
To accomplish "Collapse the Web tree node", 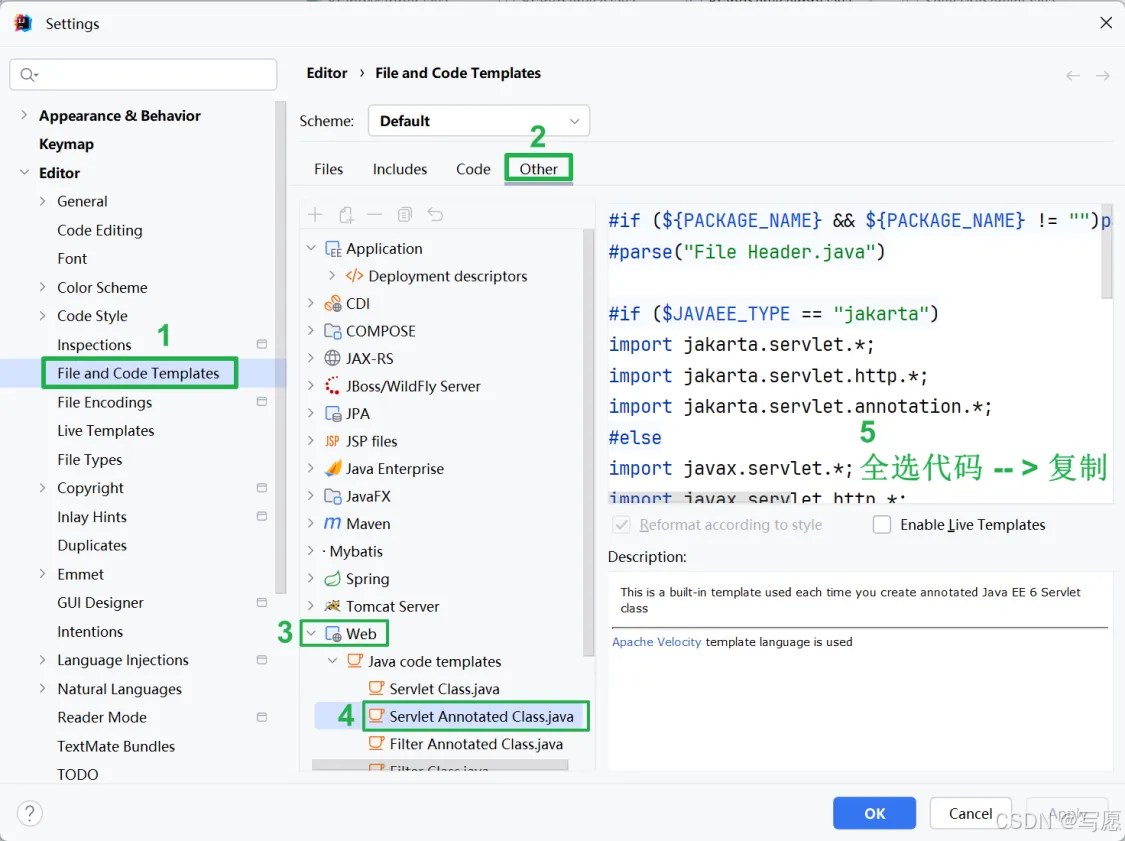I will coord(311,634).
